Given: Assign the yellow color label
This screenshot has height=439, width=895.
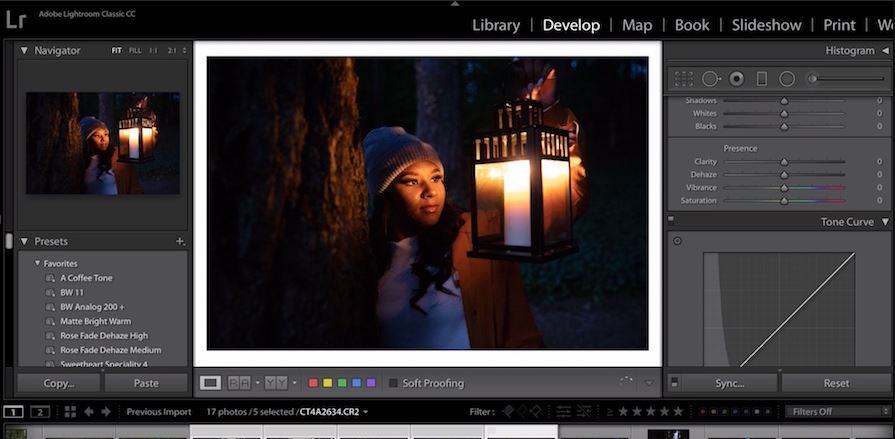Looking at the screenshot, I should coord(328,383).
